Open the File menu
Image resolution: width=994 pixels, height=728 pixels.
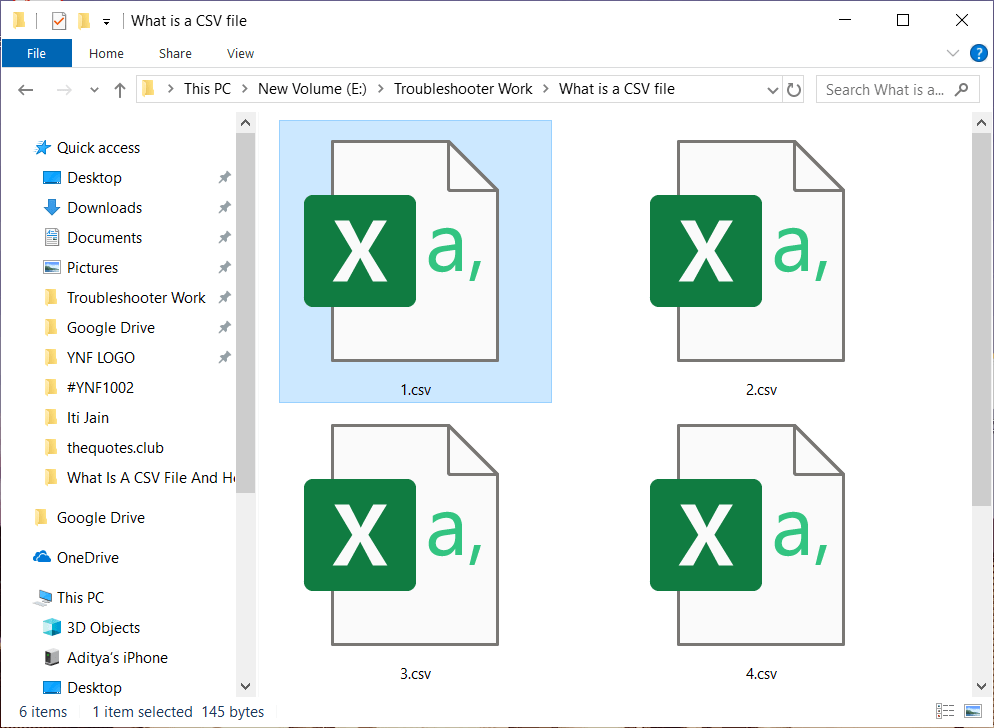37,53
